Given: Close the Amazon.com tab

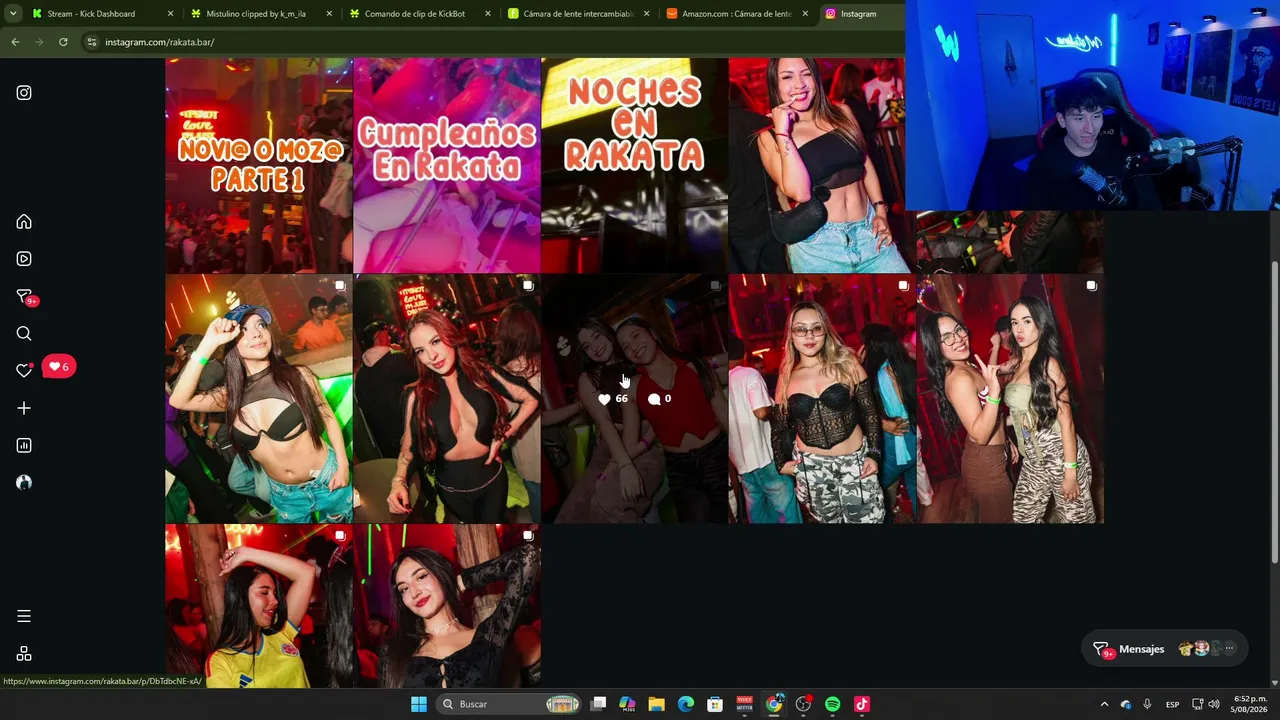Looking at the screenshot, I should (805, 14).
